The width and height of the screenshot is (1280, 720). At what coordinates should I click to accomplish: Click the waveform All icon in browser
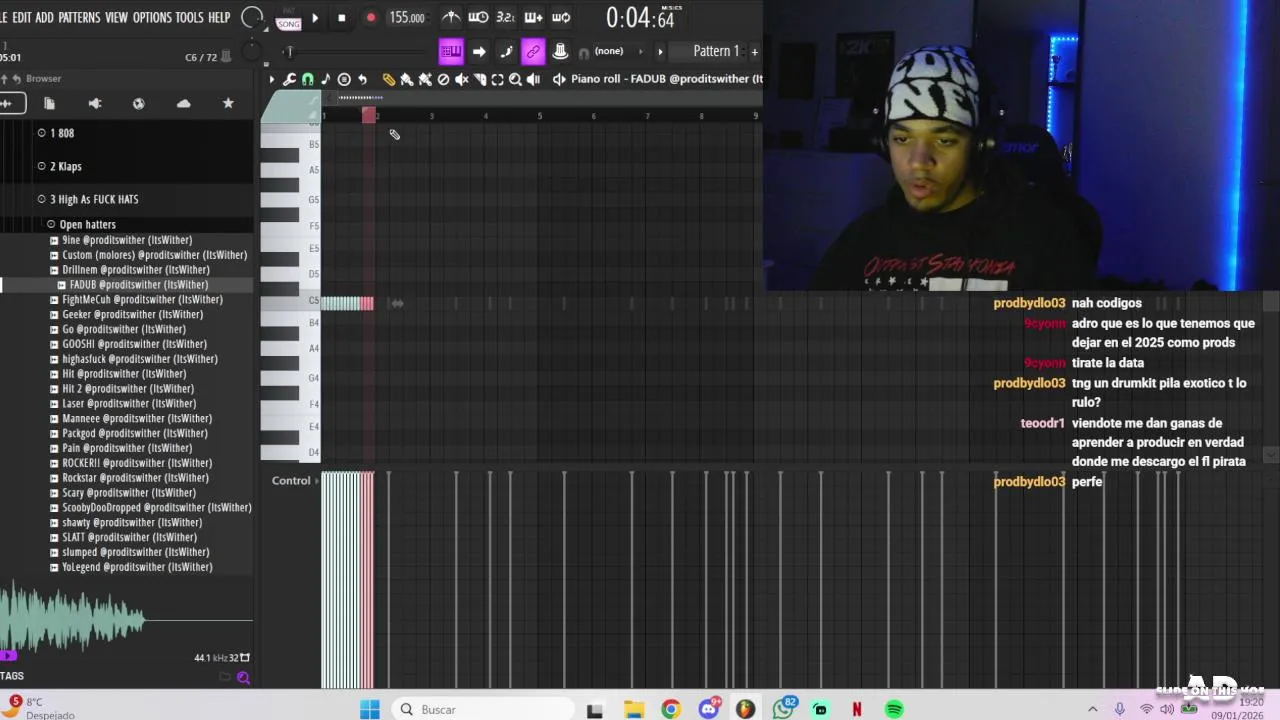pyautogui.click(x=8, y=103)
